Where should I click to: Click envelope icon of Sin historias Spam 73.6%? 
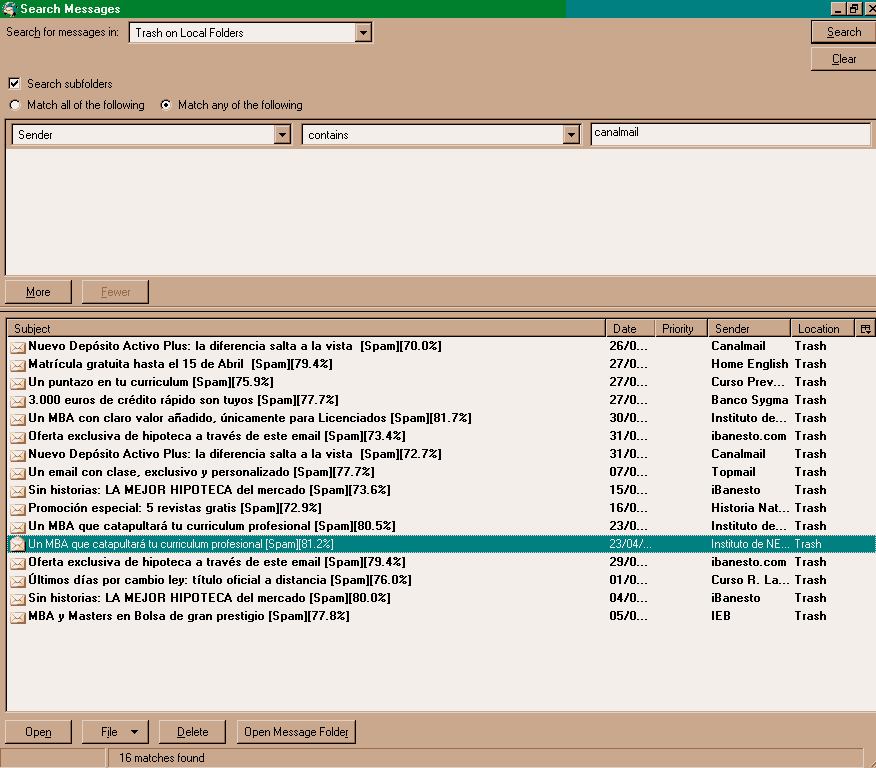click(18, 490)
